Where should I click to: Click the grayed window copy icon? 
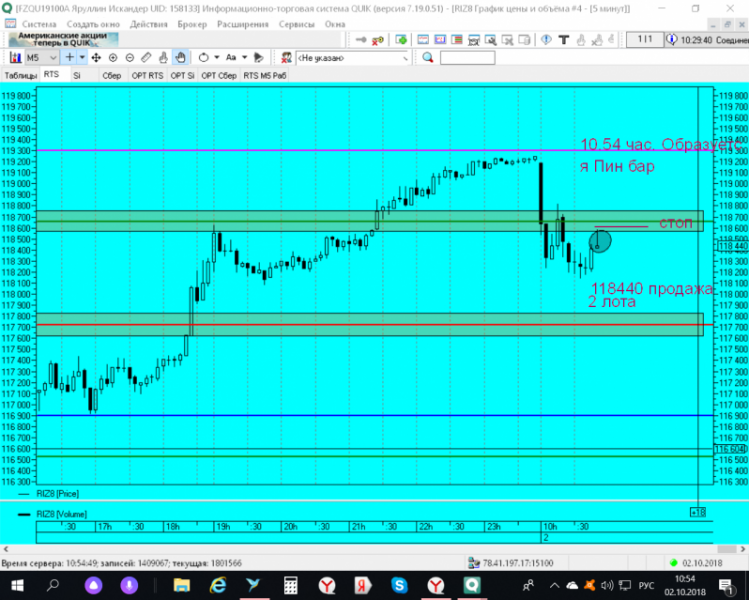[x=524, y=40]
